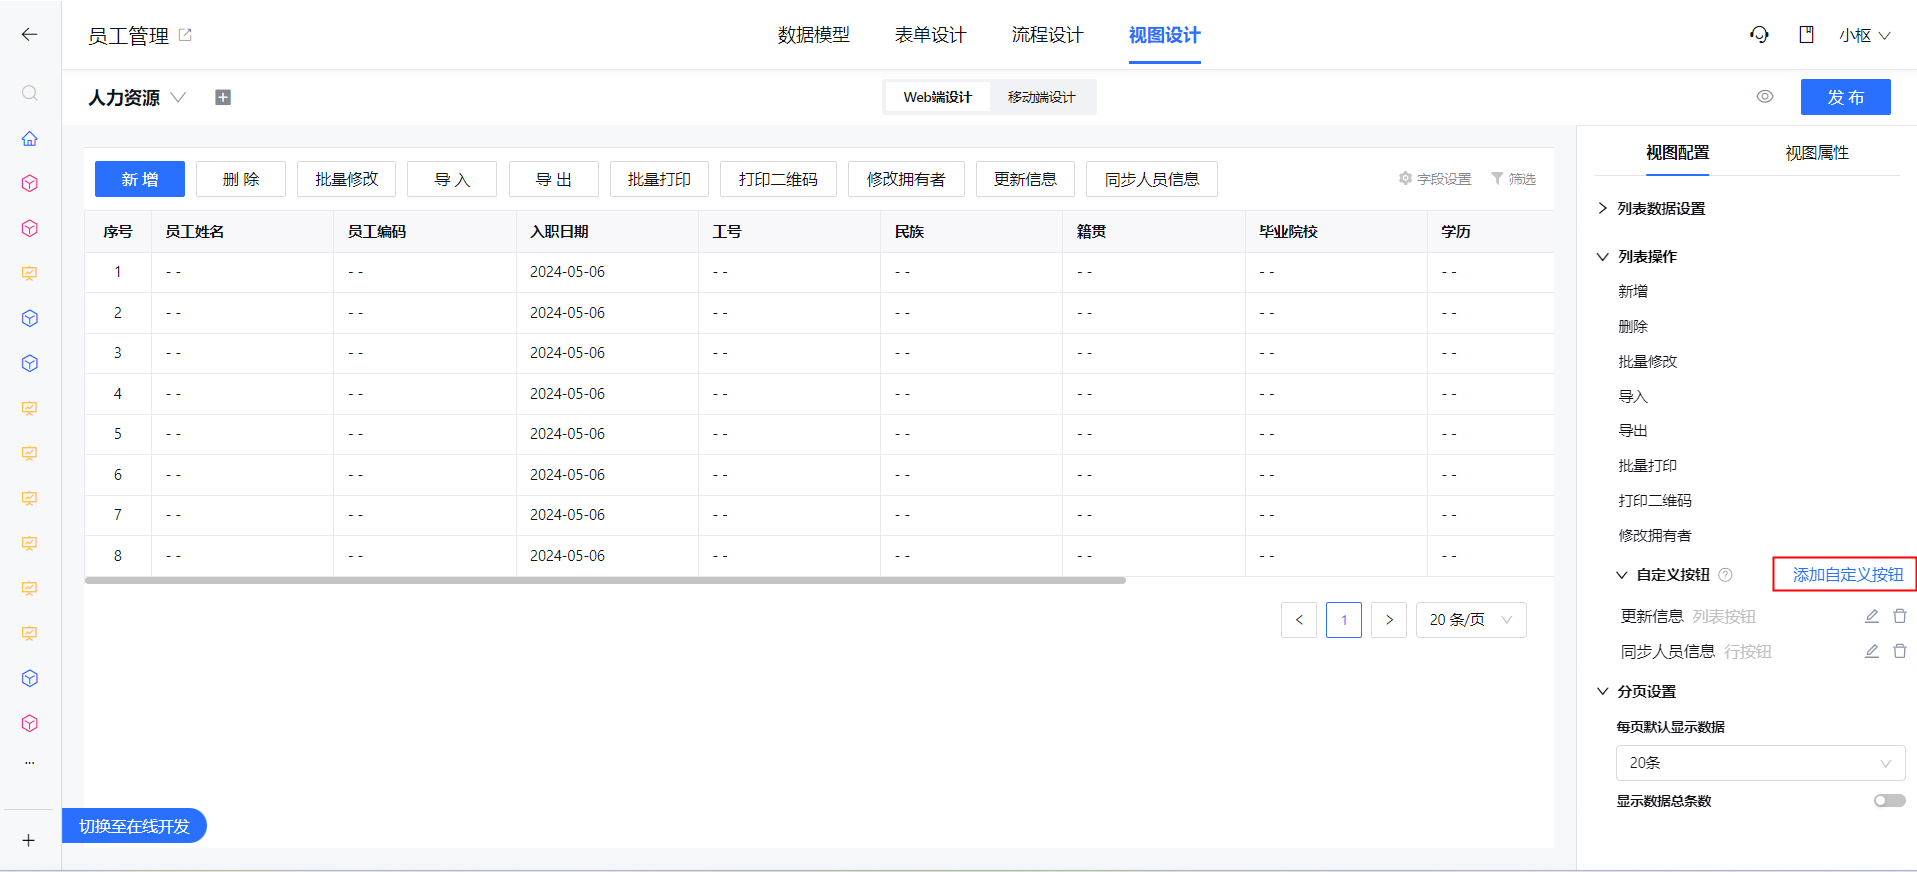Click the 毕业院校 column header

(x=1336, y=231)
